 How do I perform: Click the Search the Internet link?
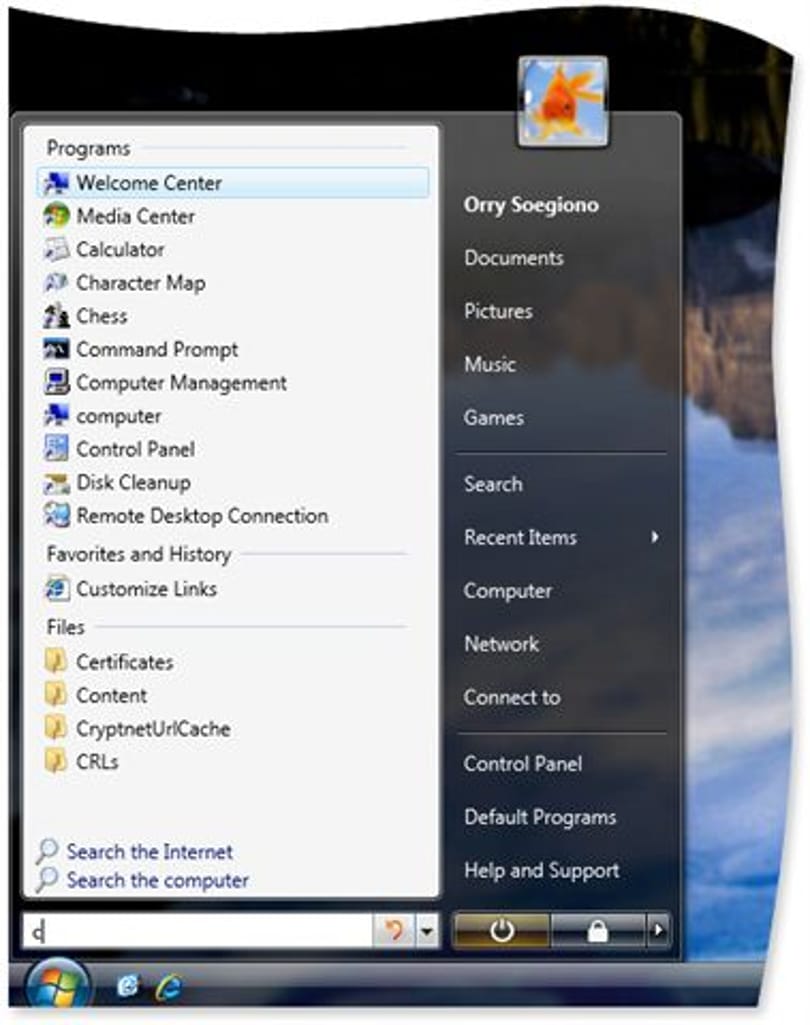pos(150,852)
